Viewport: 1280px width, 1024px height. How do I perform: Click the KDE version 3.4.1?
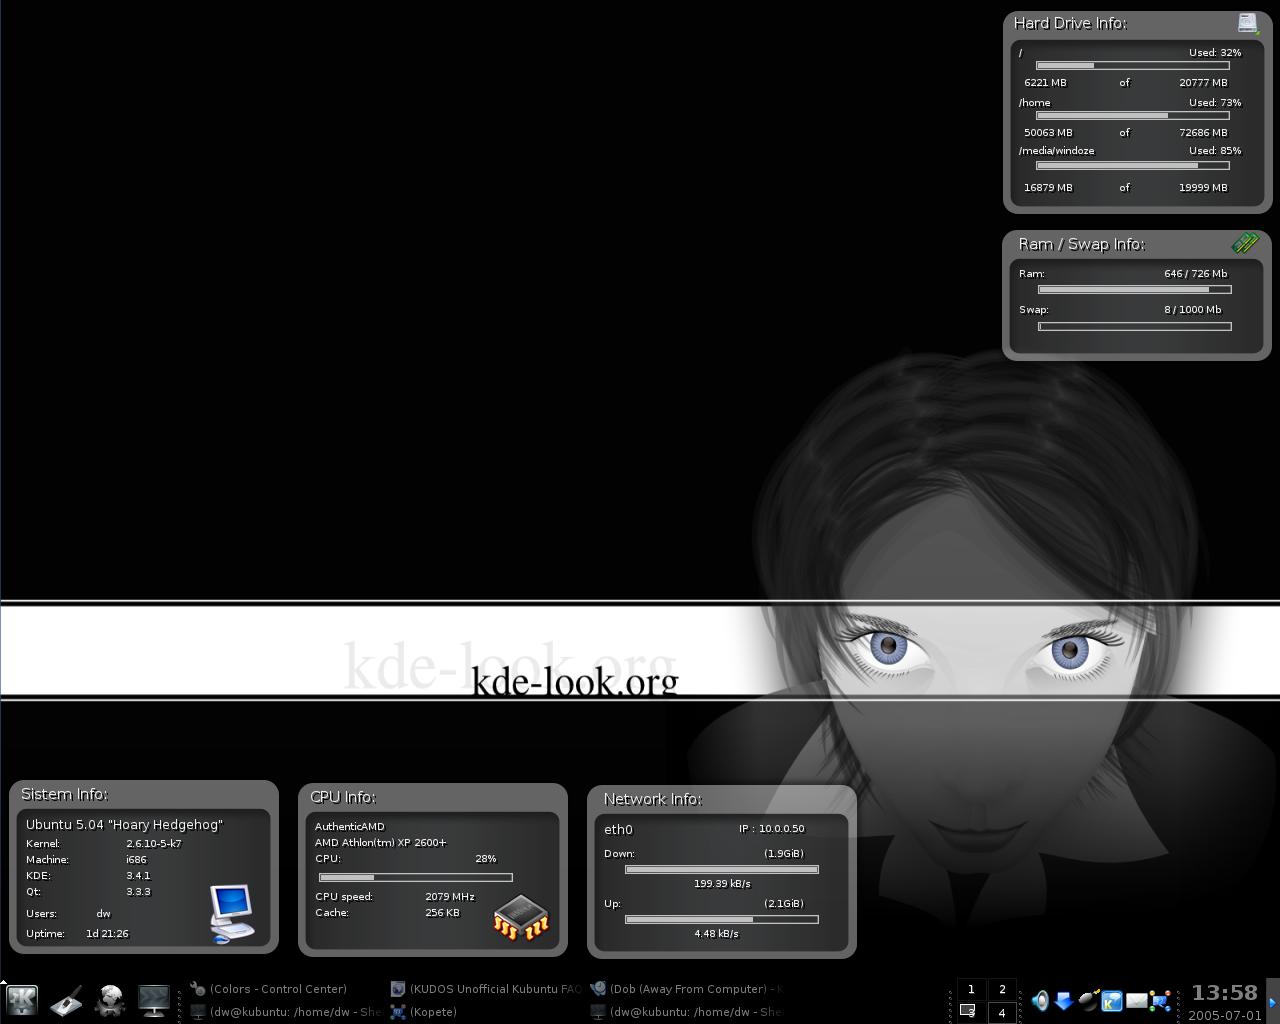point(138,876)
